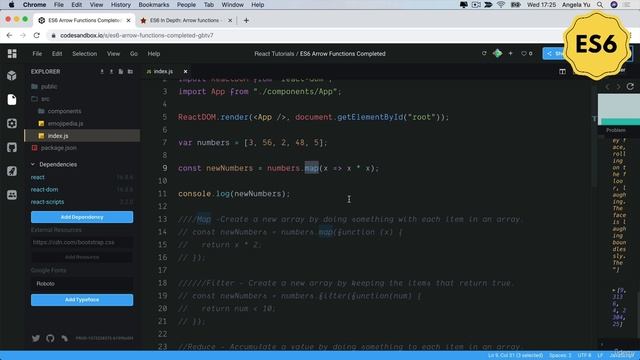This screenshot has height=360, width=640.
Task: Open Configuration Files gear icon in sidebar
Action: click(x=12, y=123)
